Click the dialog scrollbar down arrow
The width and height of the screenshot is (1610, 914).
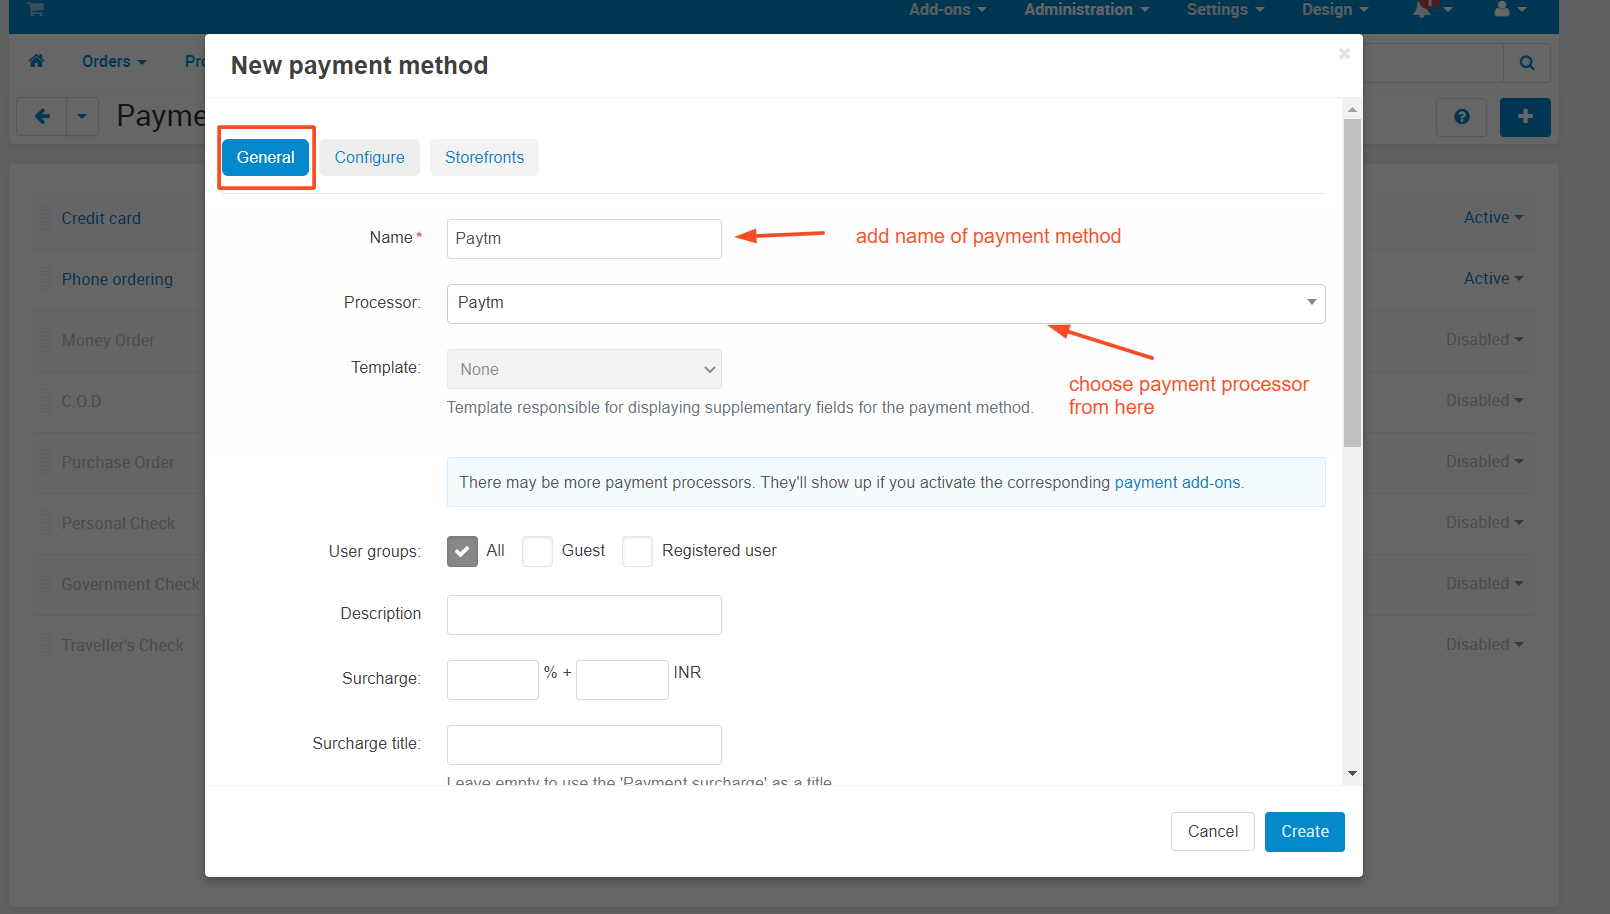tap(1352, 773)
